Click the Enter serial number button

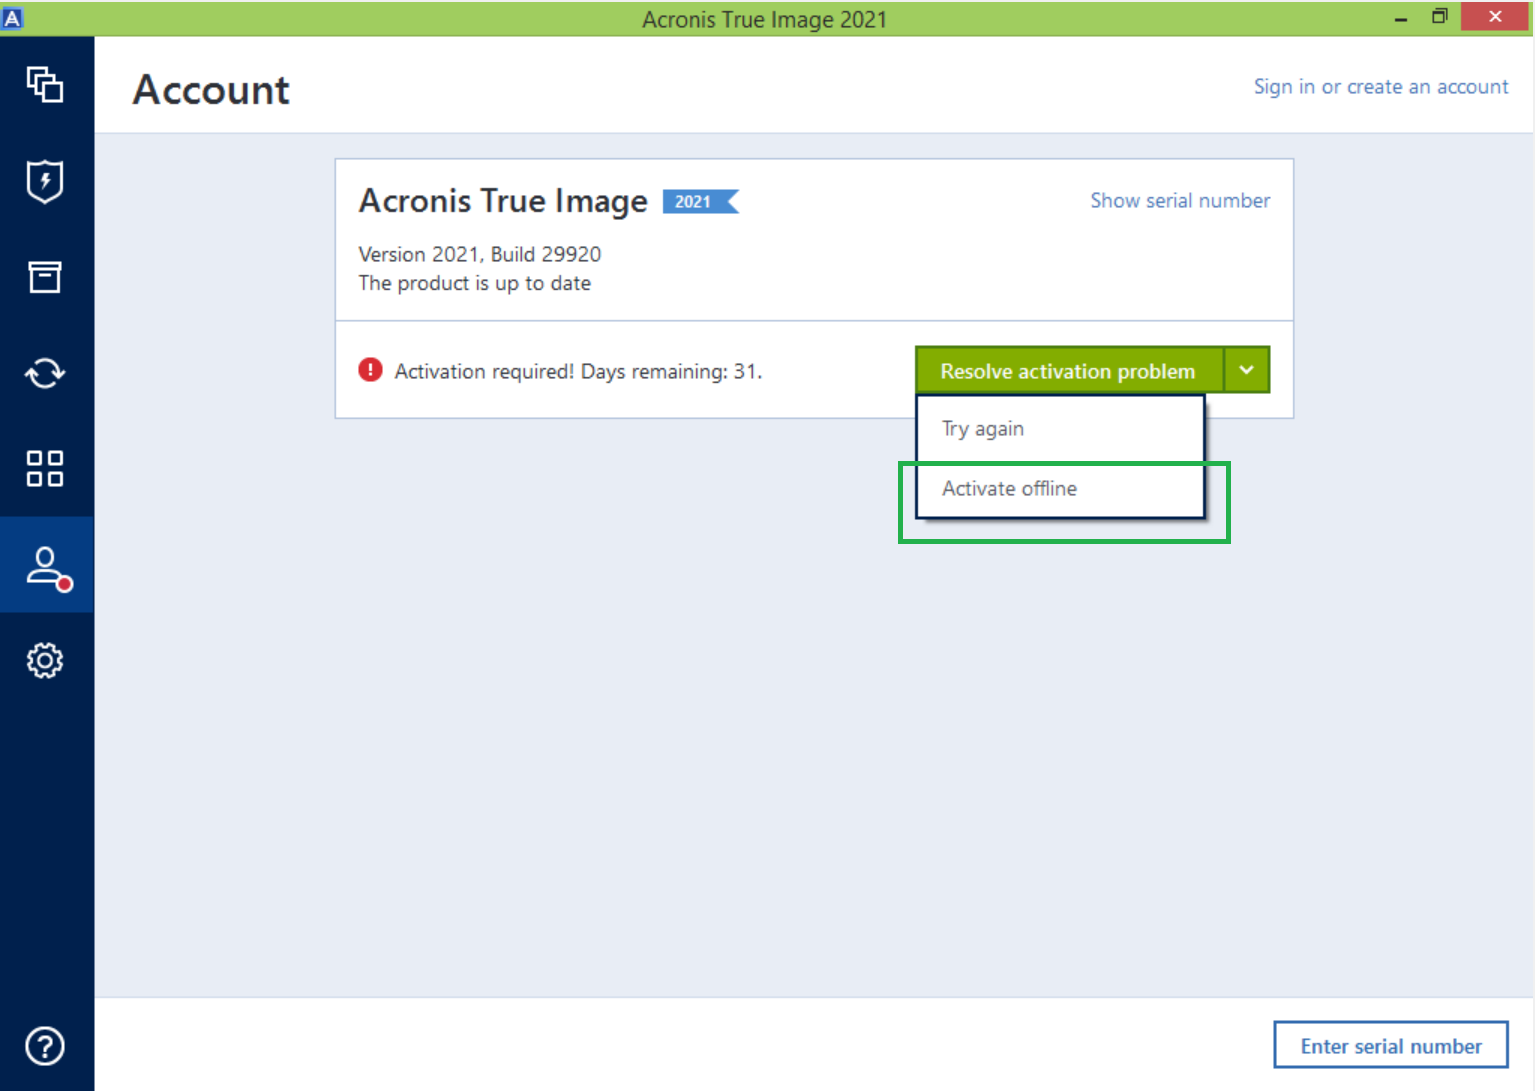1391,1045
